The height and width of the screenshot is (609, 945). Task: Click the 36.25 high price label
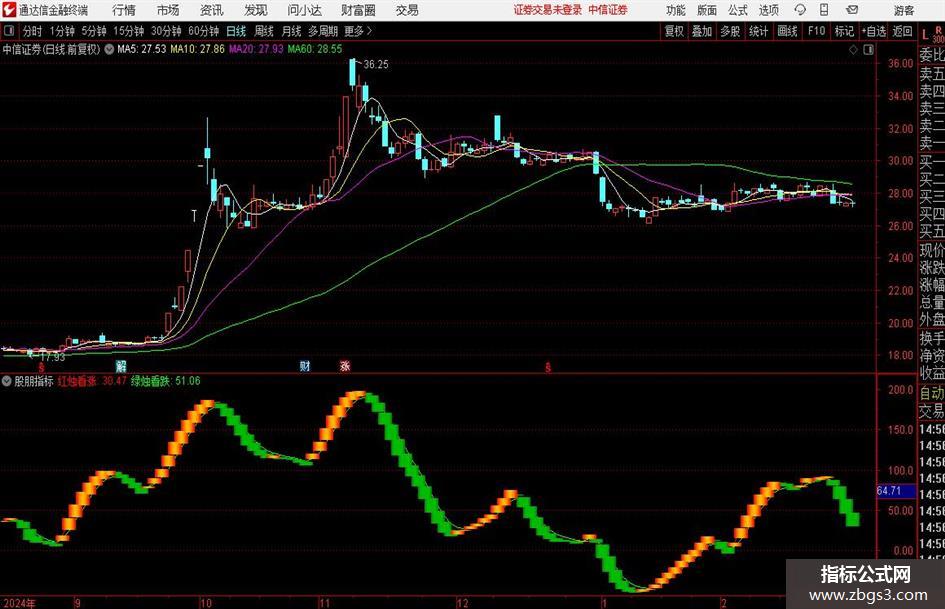[376, 65]
